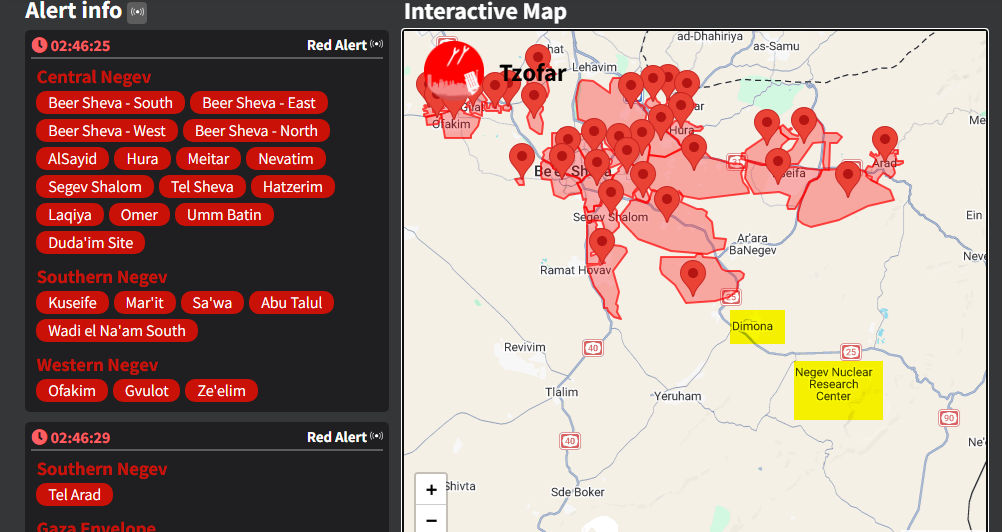The height and width of the screenshot is (532, 1002).
Task: Click the clock icon next to 02:46:25
Action: pos(40,45)
